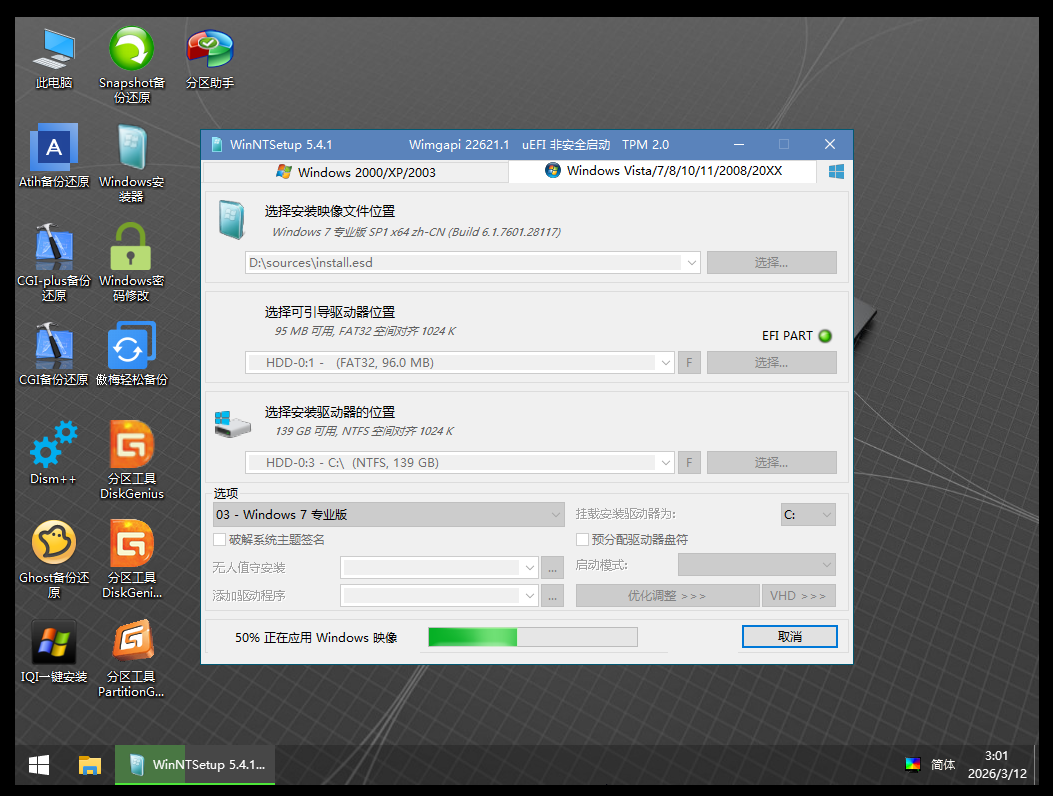Expand the install.esd path dropdown
The image size is (1053, 796).
pyautogui.click(x=691, y=263)
